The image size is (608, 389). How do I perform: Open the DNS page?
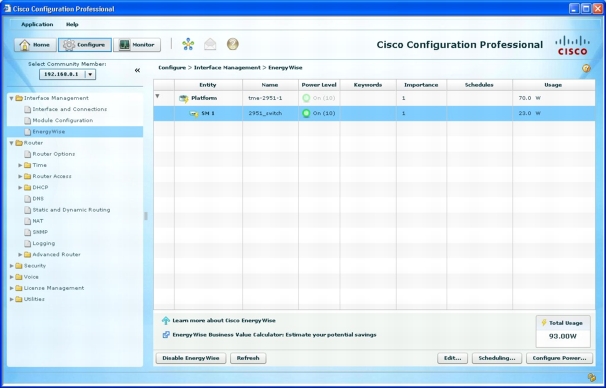click(38, 199)
